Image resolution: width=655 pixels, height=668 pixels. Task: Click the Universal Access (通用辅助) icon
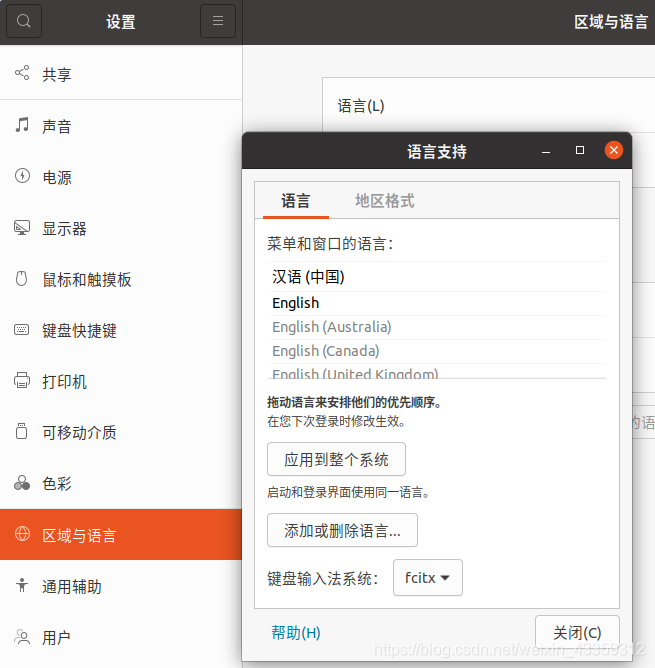22,586
